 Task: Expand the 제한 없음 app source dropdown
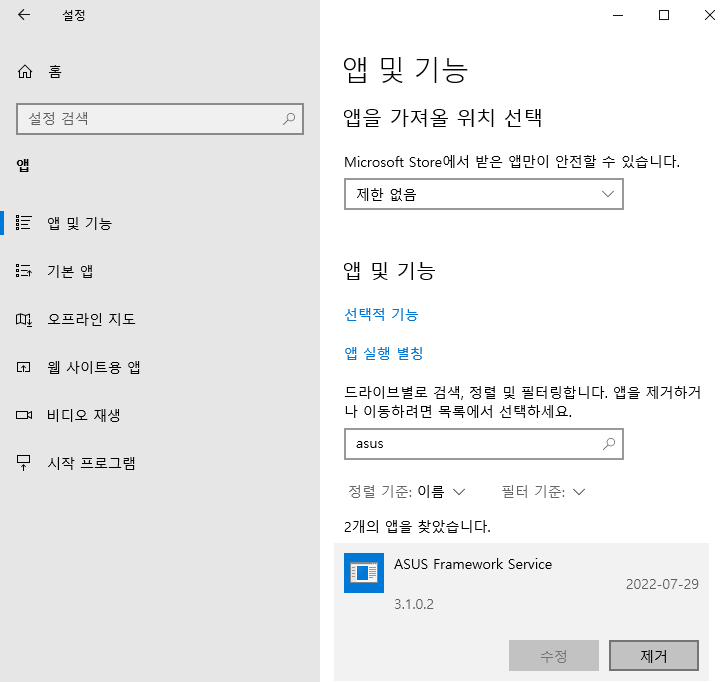click(x=483, y=194)
